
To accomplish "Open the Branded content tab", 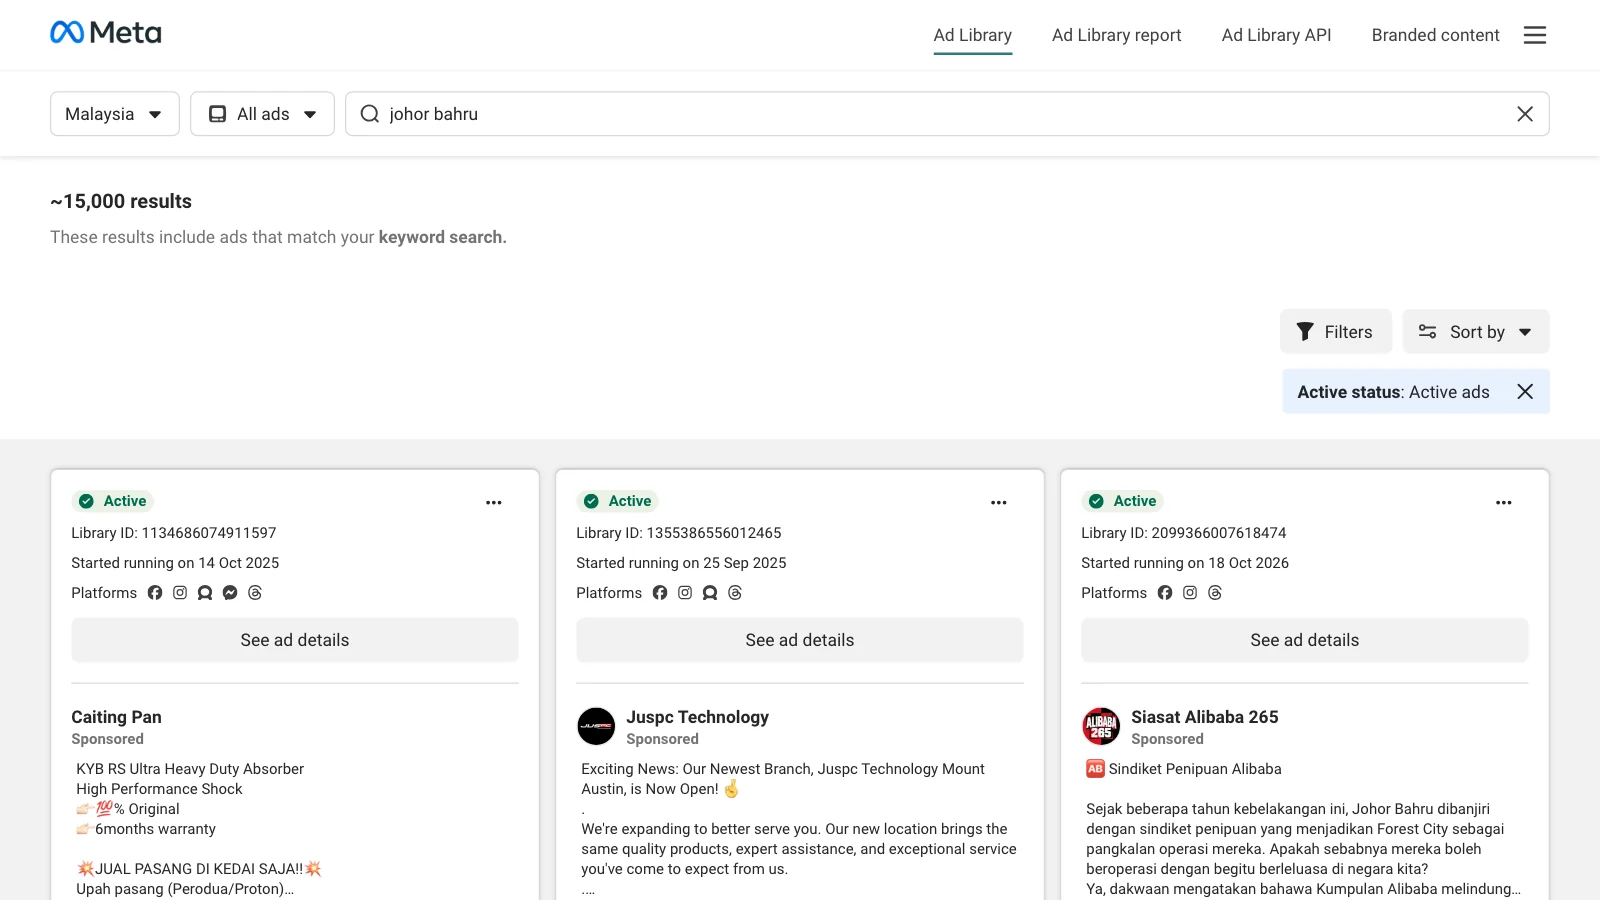I will tap(1435, 35).
